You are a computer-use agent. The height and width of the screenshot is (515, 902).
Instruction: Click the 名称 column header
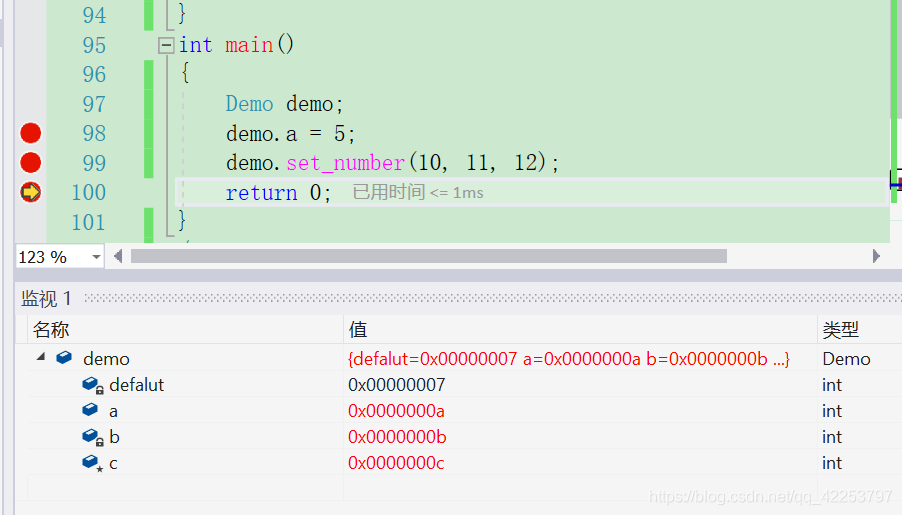(x=185, y=330)
